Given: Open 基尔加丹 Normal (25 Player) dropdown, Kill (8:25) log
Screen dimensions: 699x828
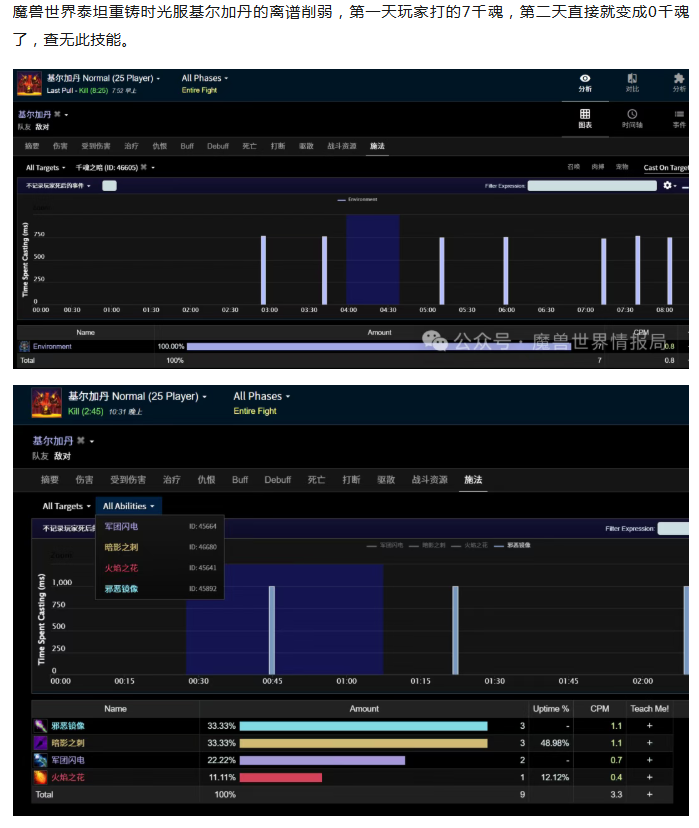Looking at the screenshot, I should [x=103, y=78].
